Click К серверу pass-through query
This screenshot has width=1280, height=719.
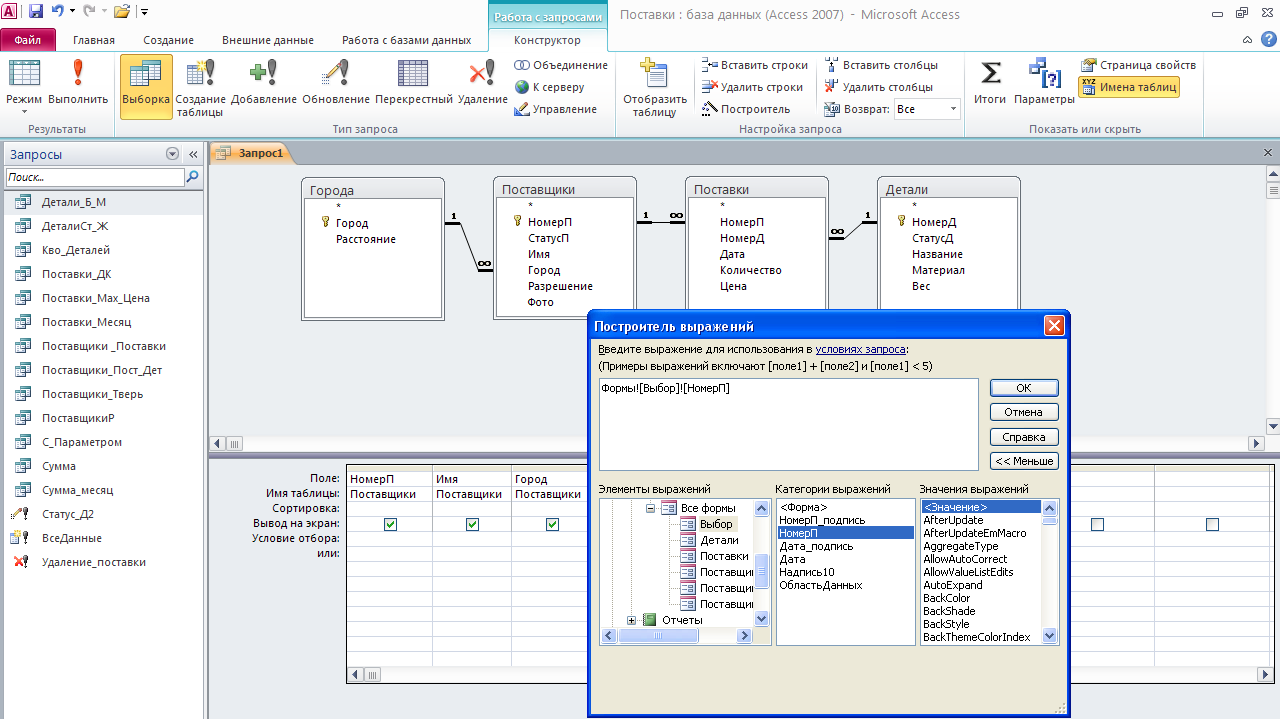click(x=550, y=87)
